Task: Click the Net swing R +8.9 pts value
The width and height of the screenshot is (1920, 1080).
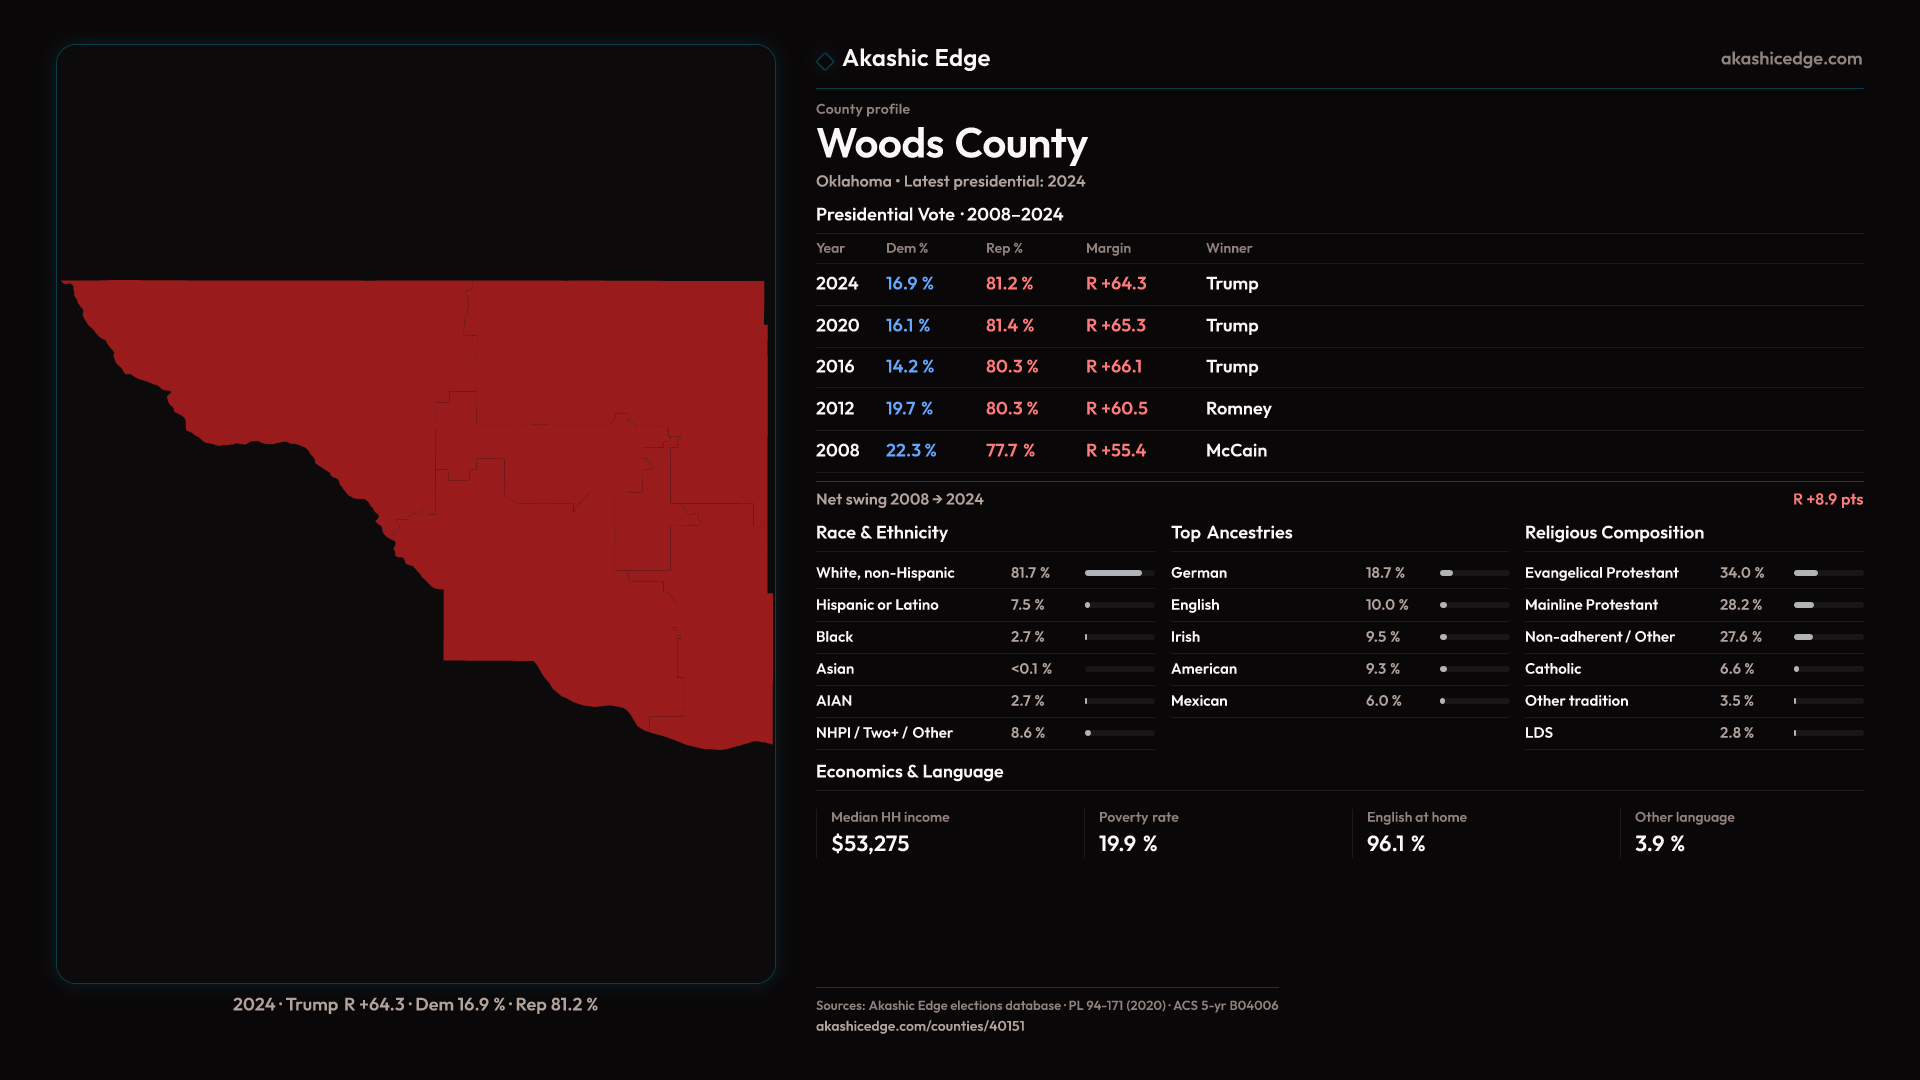Action: [x=1827, y=499]
